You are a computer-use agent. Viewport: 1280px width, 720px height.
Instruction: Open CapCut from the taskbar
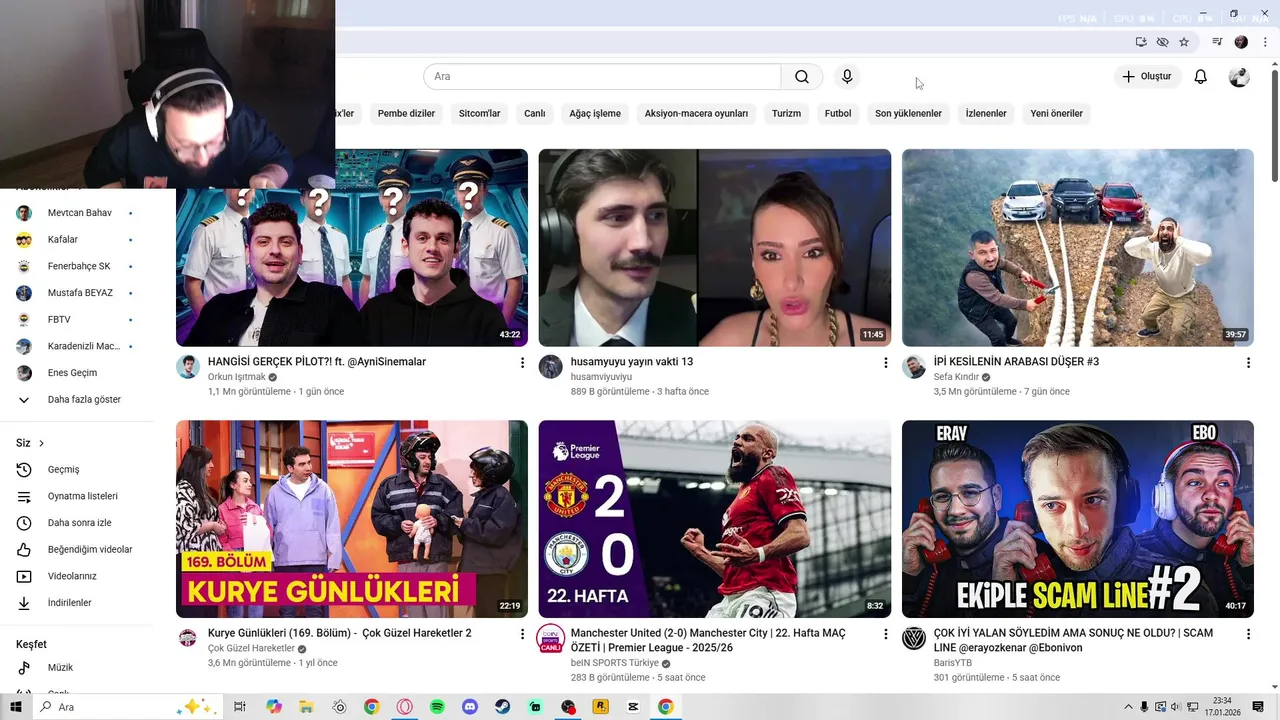tap(633, 707)
